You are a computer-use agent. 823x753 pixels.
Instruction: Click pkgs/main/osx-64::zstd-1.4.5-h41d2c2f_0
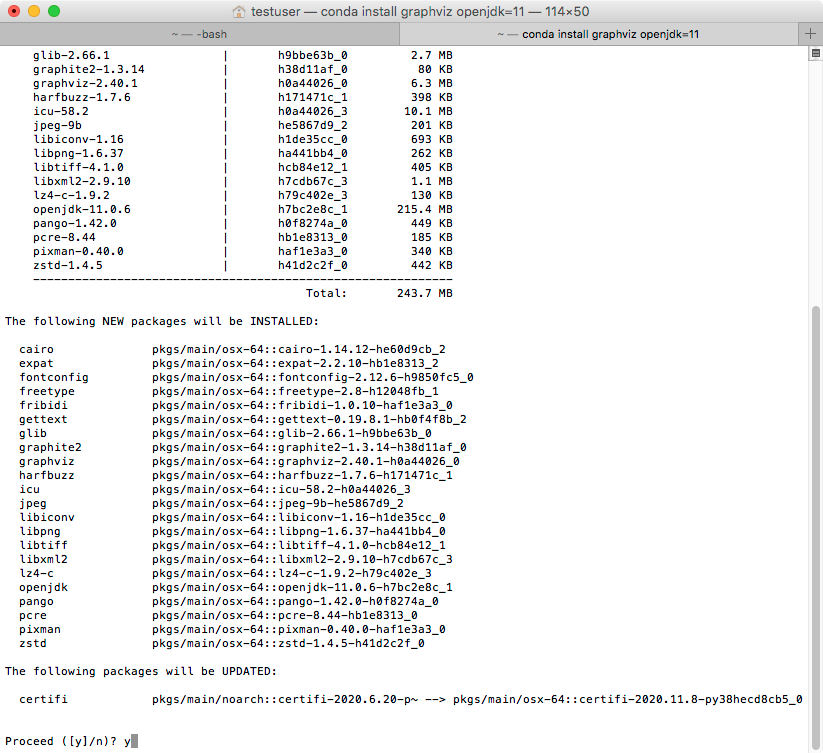288,643
